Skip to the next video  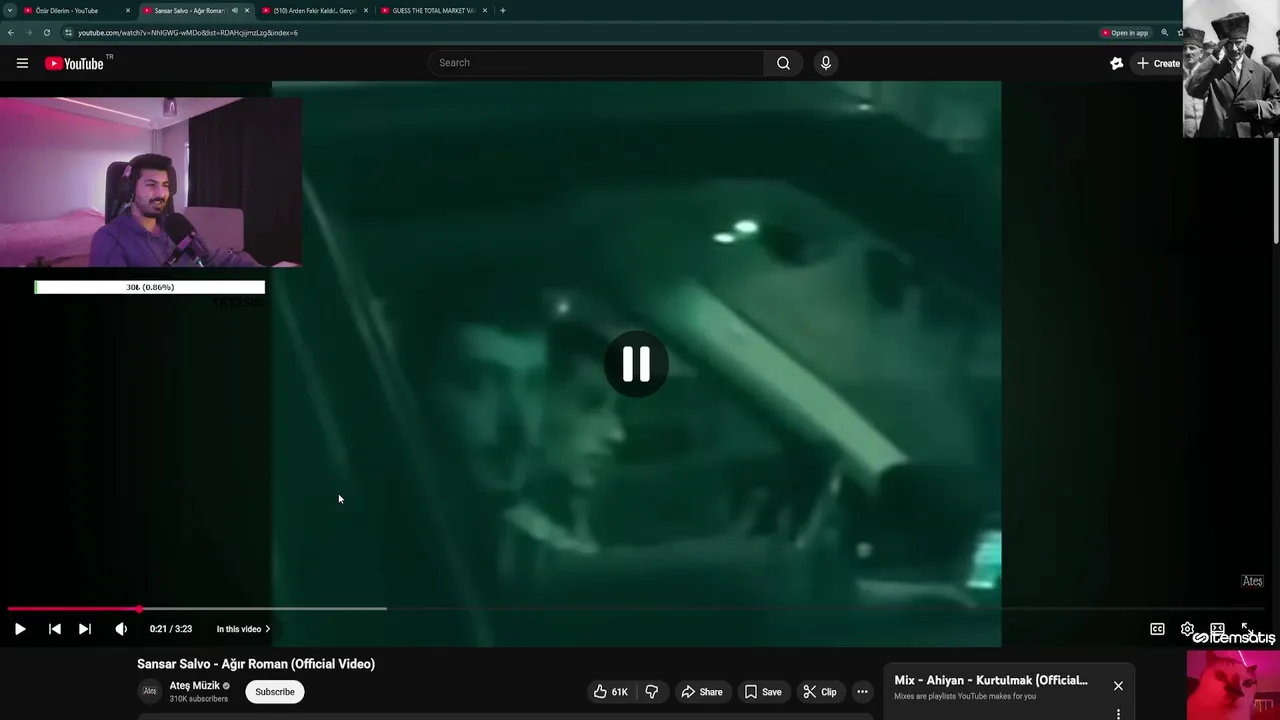(x=85, y=629)
